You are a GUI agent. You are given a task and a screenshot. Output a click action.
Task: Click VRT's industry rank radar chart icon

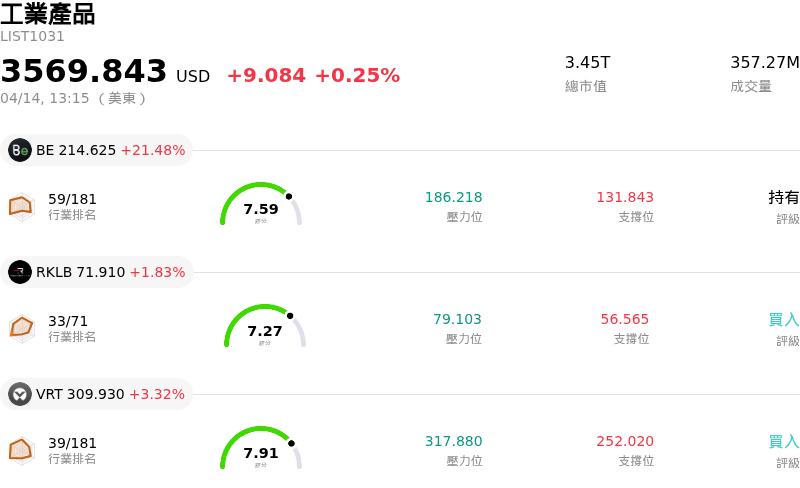pyautogui.click(x=22, y=450)
